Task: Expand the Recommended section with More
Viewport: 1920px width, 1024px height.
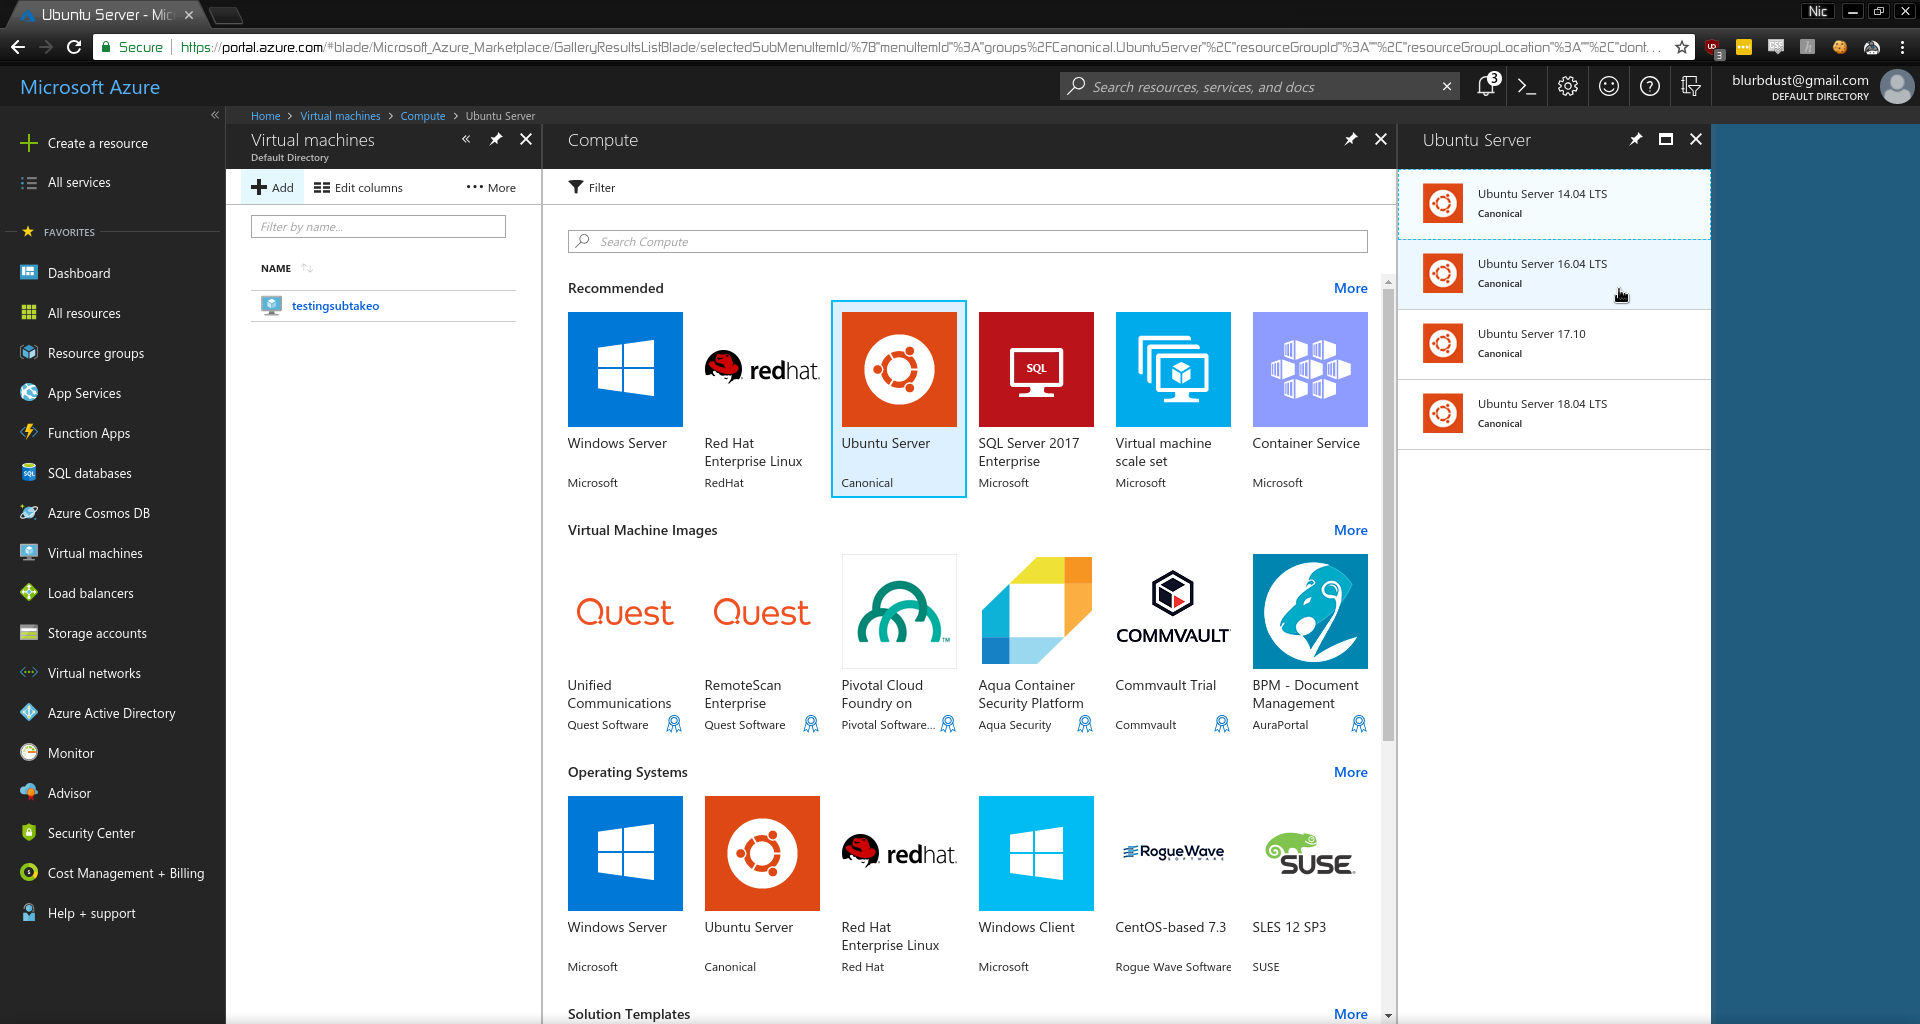Action: pos(1351,288)
